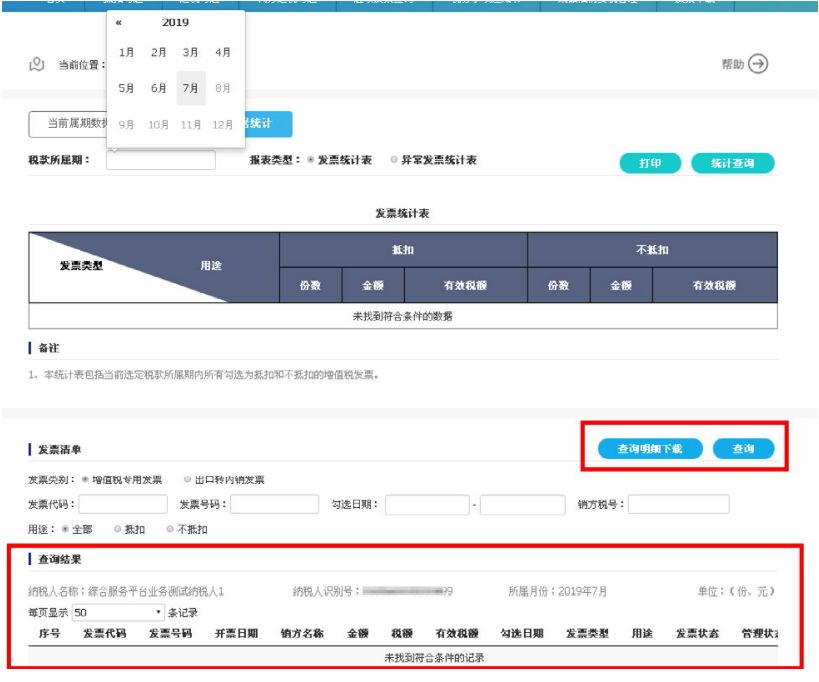
Task: Click the 帮助 link text
Action: (732, 64)
